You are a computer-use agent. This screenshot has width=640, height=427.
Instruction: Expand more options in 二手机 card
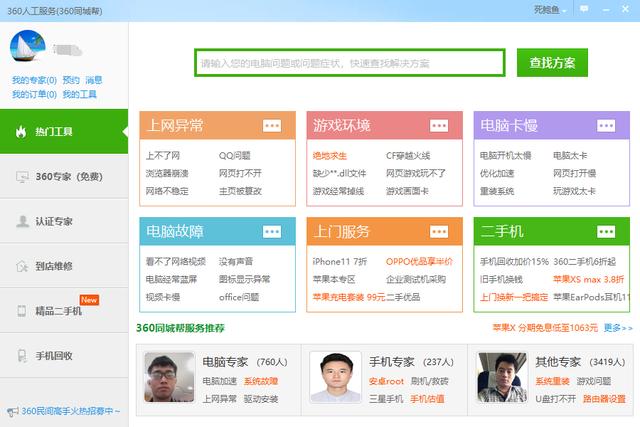coord(606,231)
